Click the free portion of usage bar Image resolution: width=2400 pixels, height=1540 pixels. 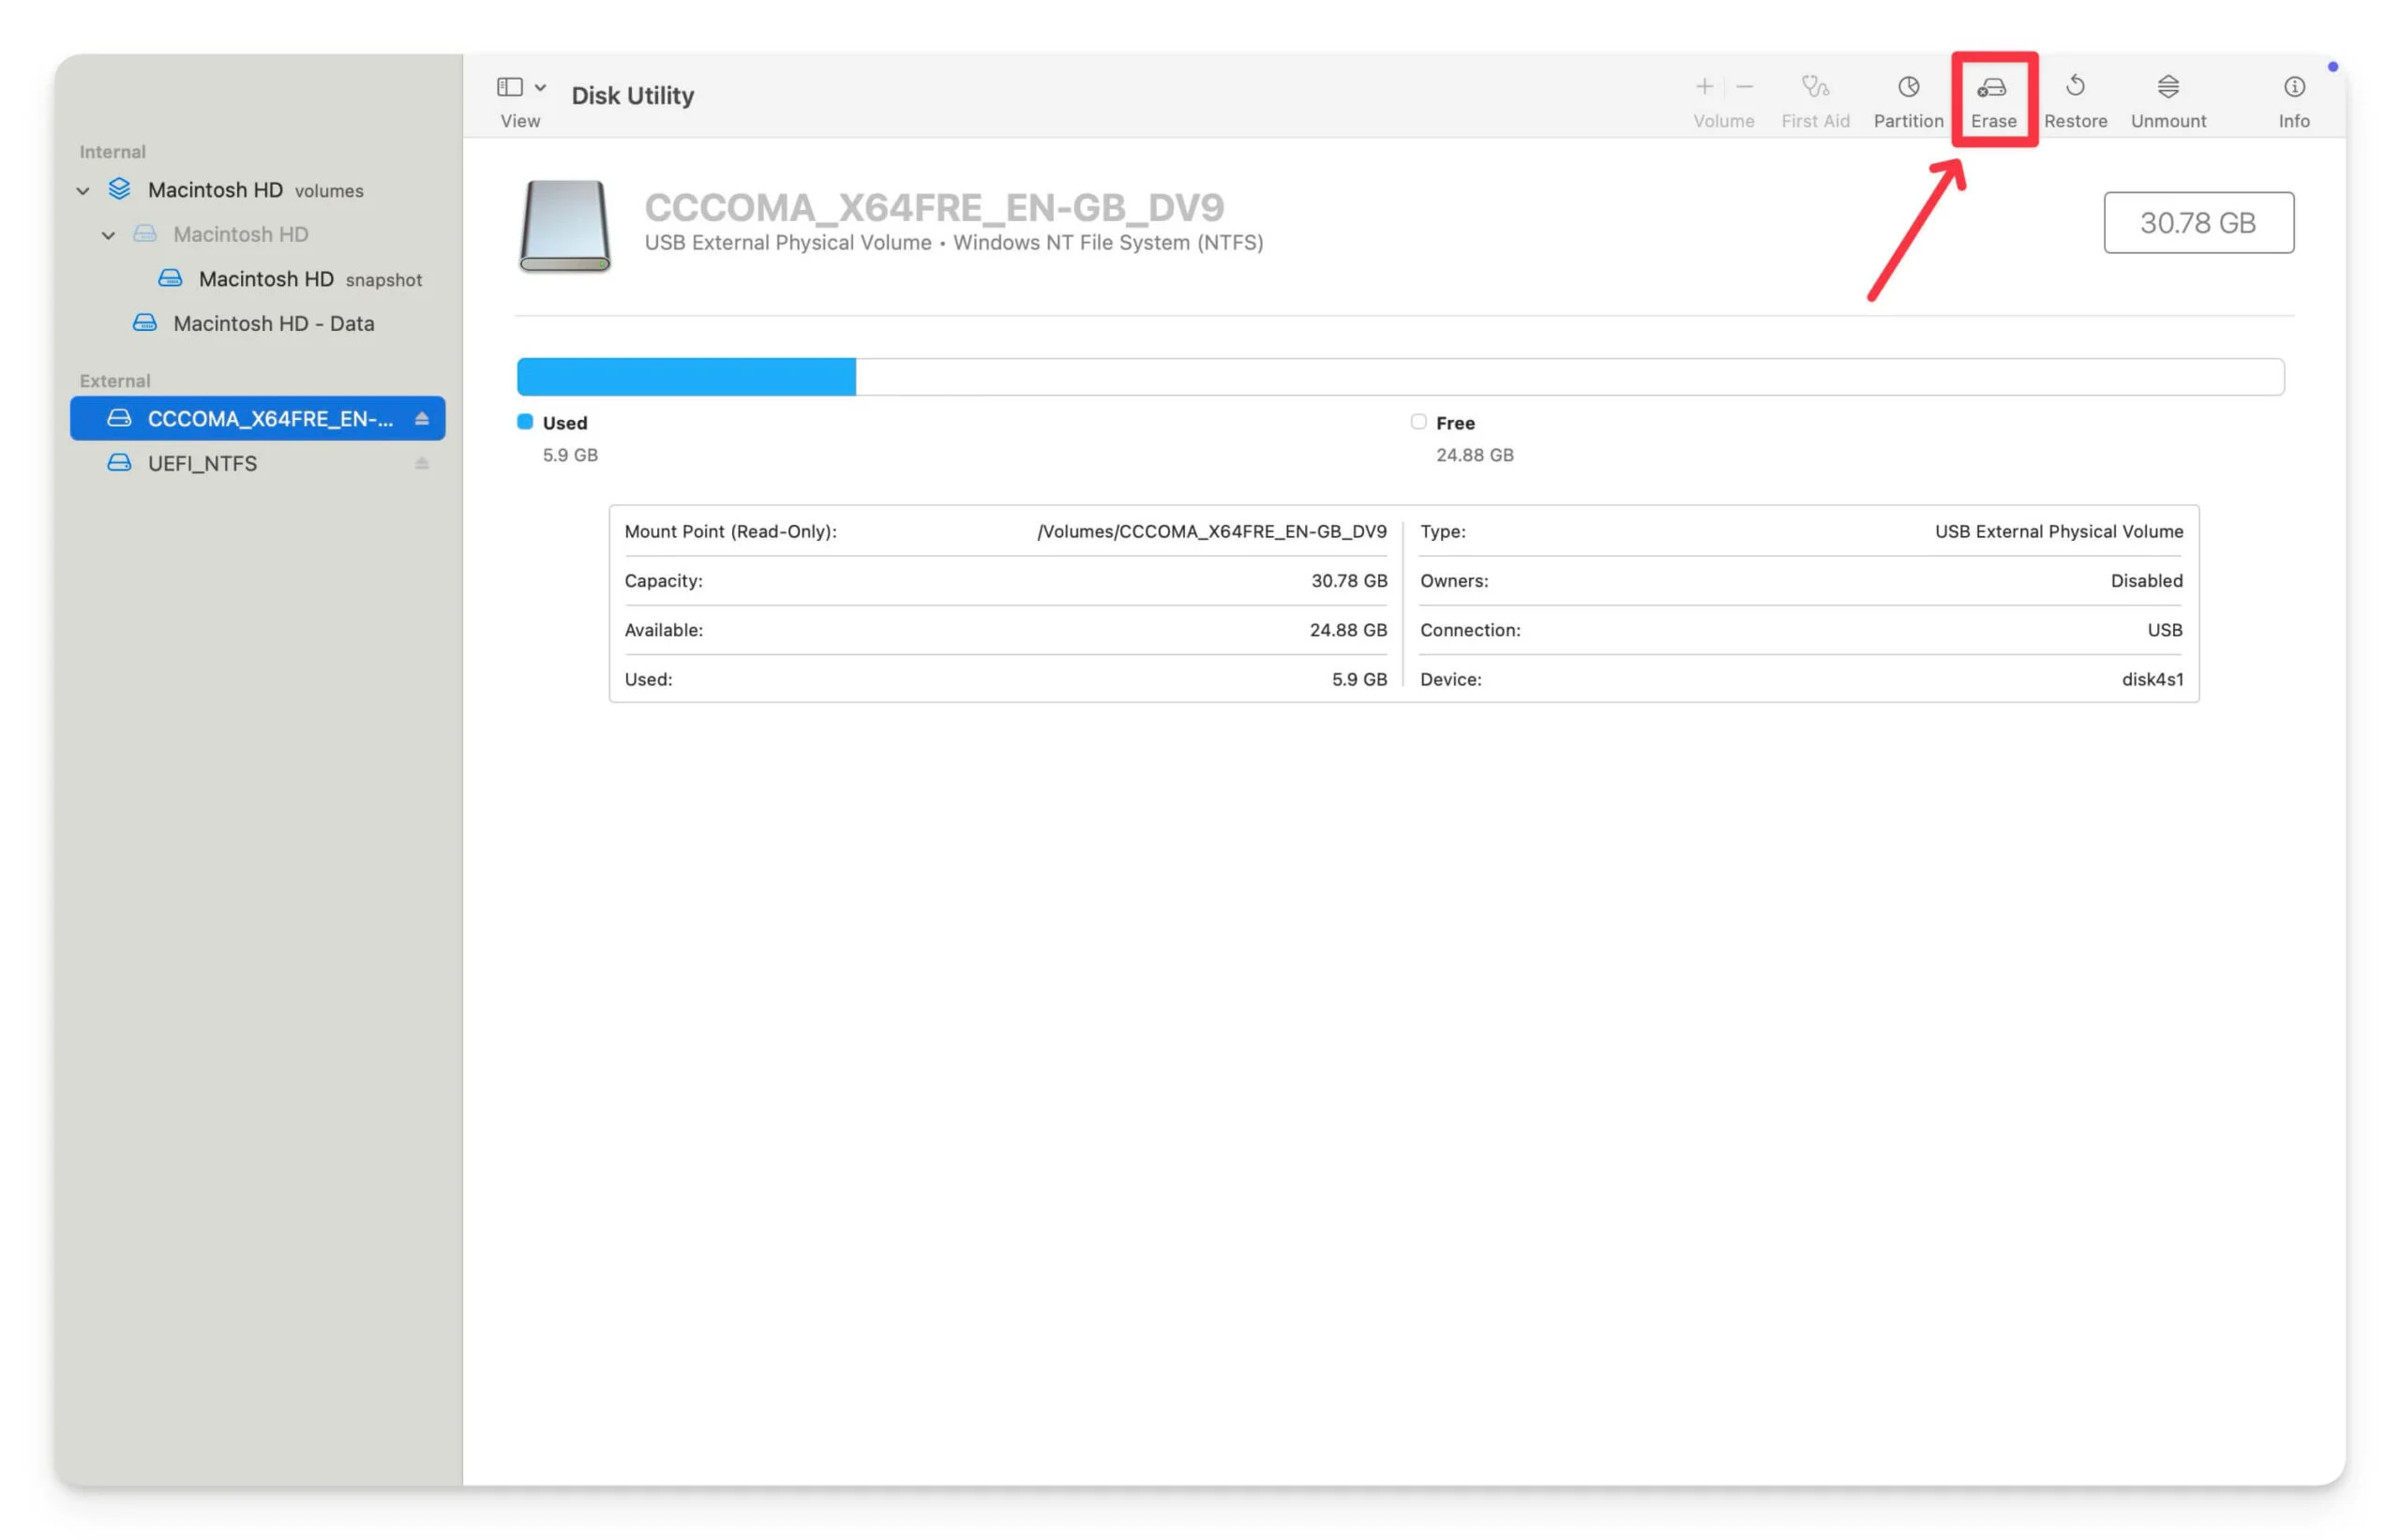[1570, 377]
